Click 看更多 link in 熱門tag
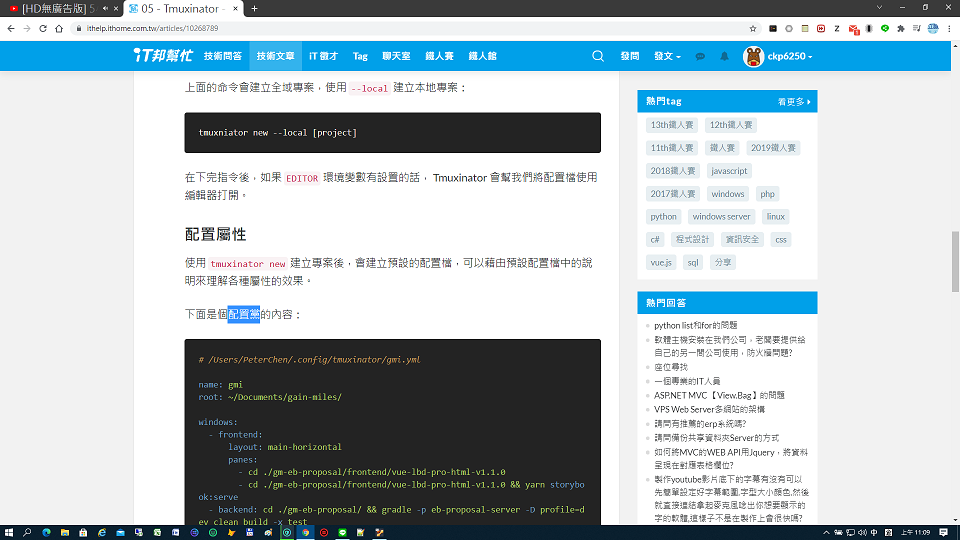The image size is (960, 540). tap(794, 102)
